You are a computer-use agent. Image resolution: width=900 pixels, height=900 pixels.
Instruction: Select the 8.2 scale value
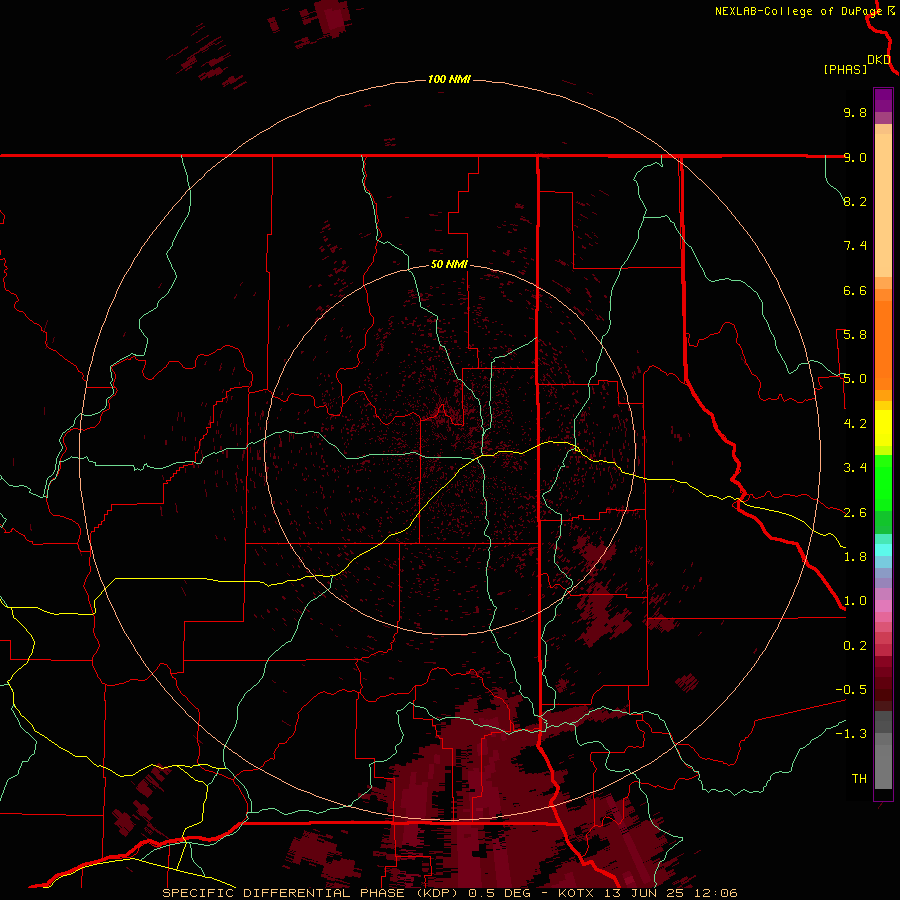(855, 201)
